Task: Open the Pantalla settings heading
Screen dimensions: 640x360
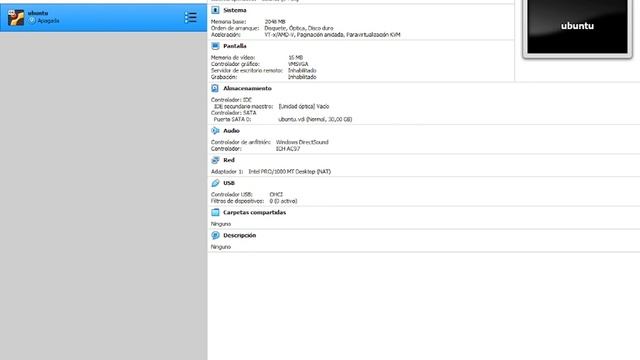Action: (235, 46)
